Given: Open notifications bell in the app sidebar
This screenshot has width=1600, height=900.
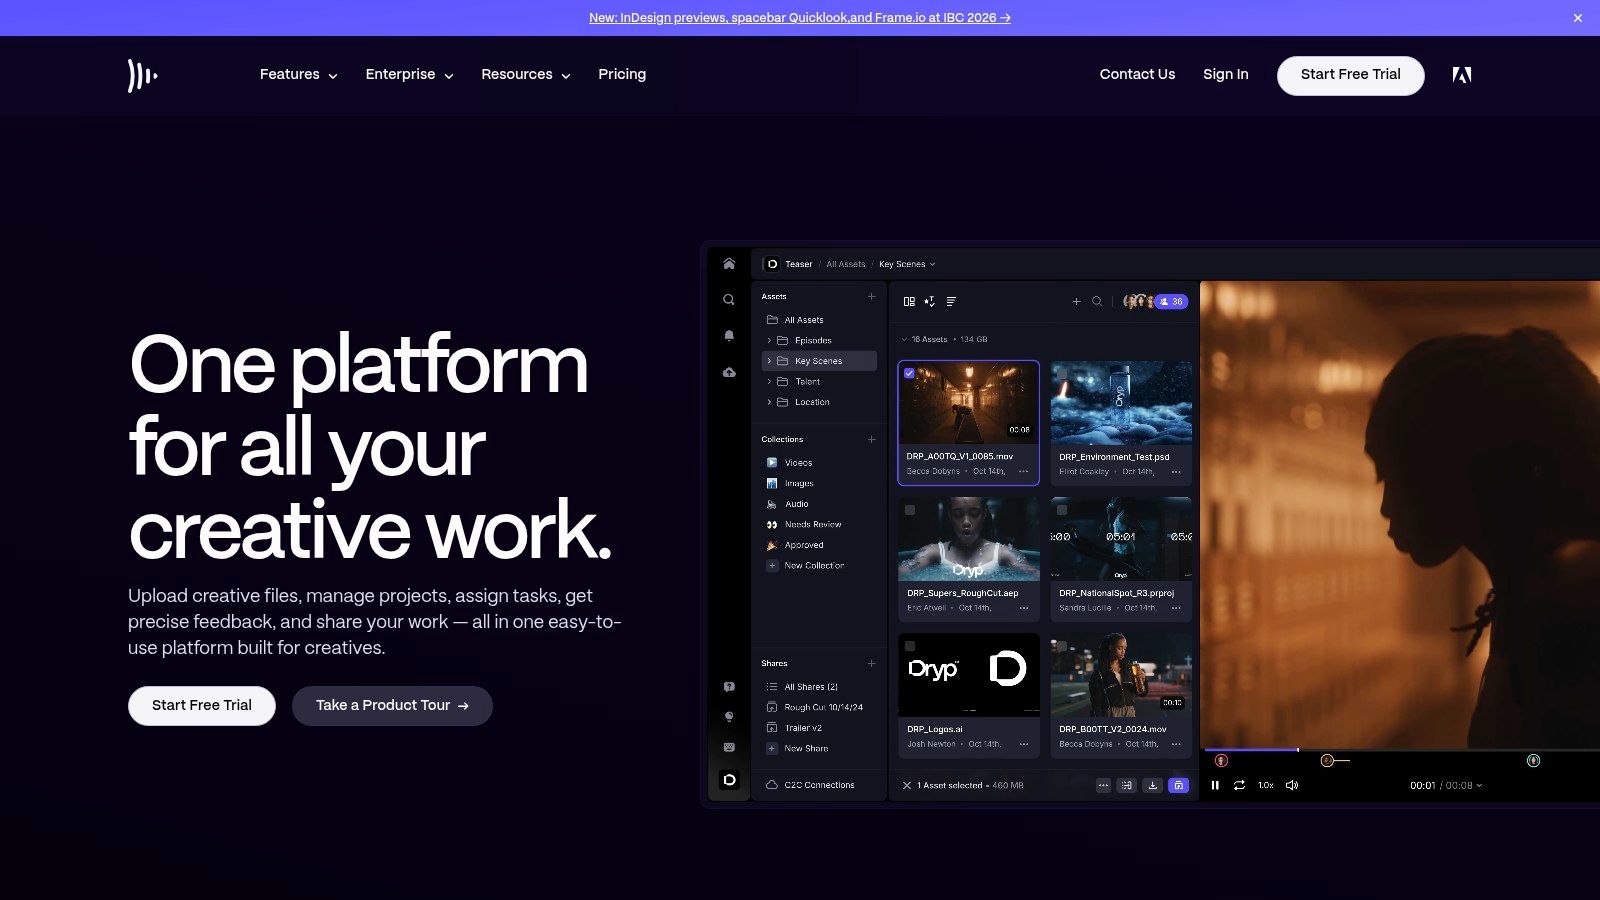Looking at the screenshot, I should click(x=729, y=336).
